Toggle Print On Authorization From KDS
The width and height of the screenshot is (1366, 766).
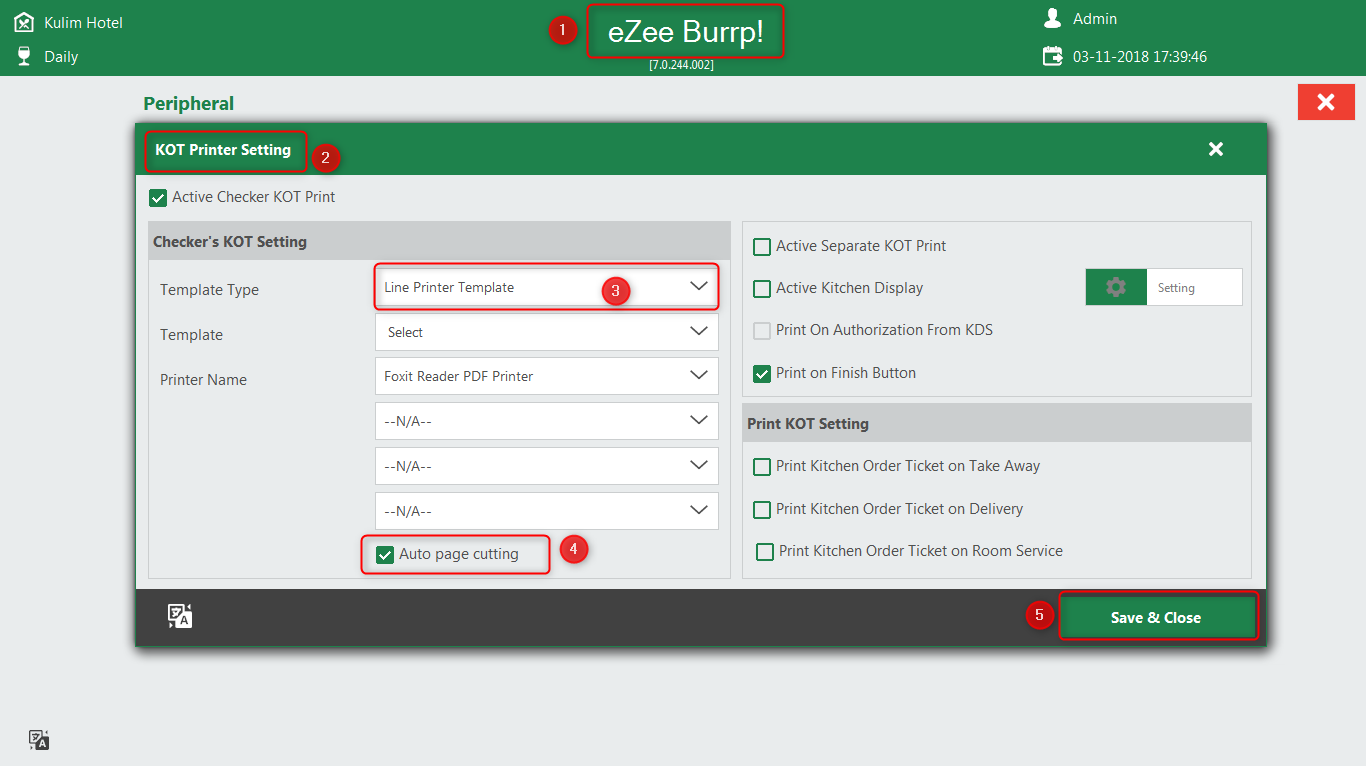click(762, 330)
